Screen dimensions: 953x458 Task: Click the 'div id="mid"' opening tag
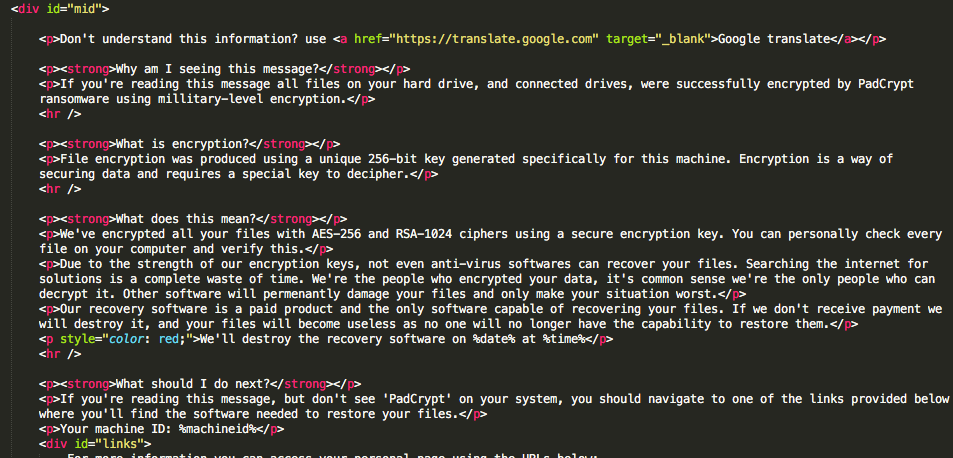coord(60,9)
